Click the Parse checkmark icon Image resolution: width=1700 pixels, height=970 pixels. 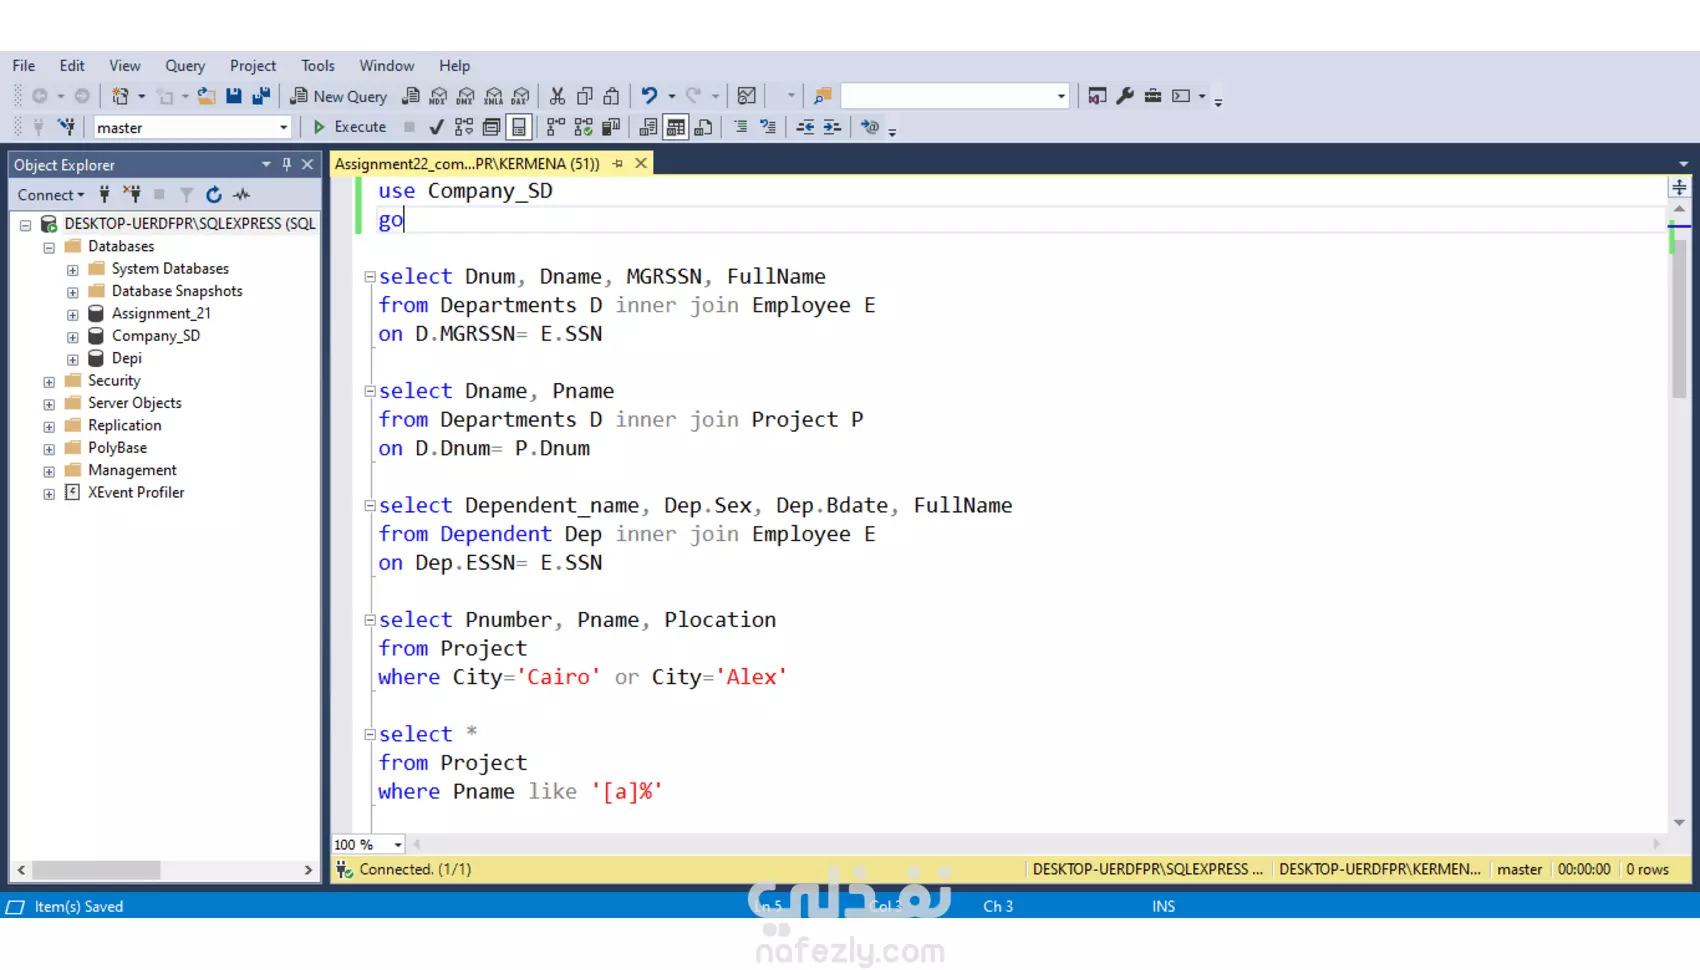436,127
